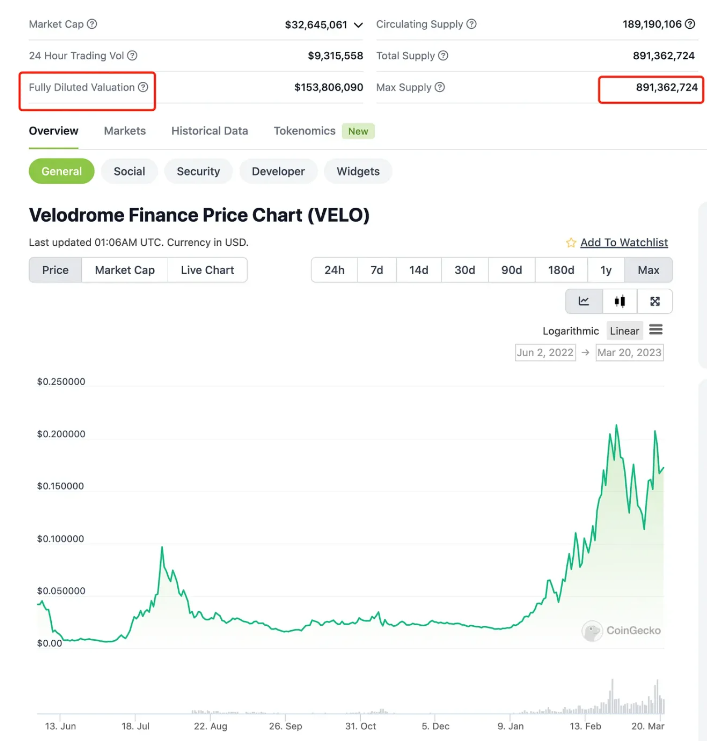Screen dimensions: 721x754
Task: Click the $153,806,090 valuation value
Action: tap(329, 88)
